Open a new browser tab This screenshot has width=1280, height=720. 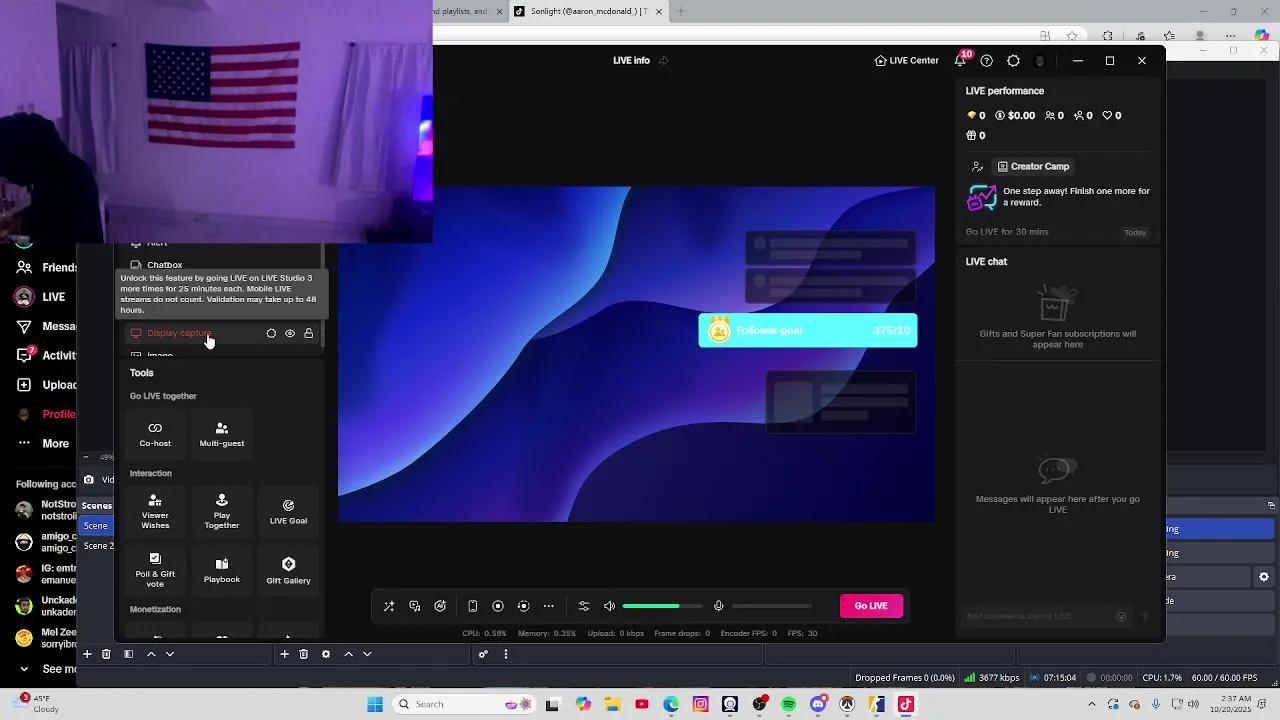point(681,12)
